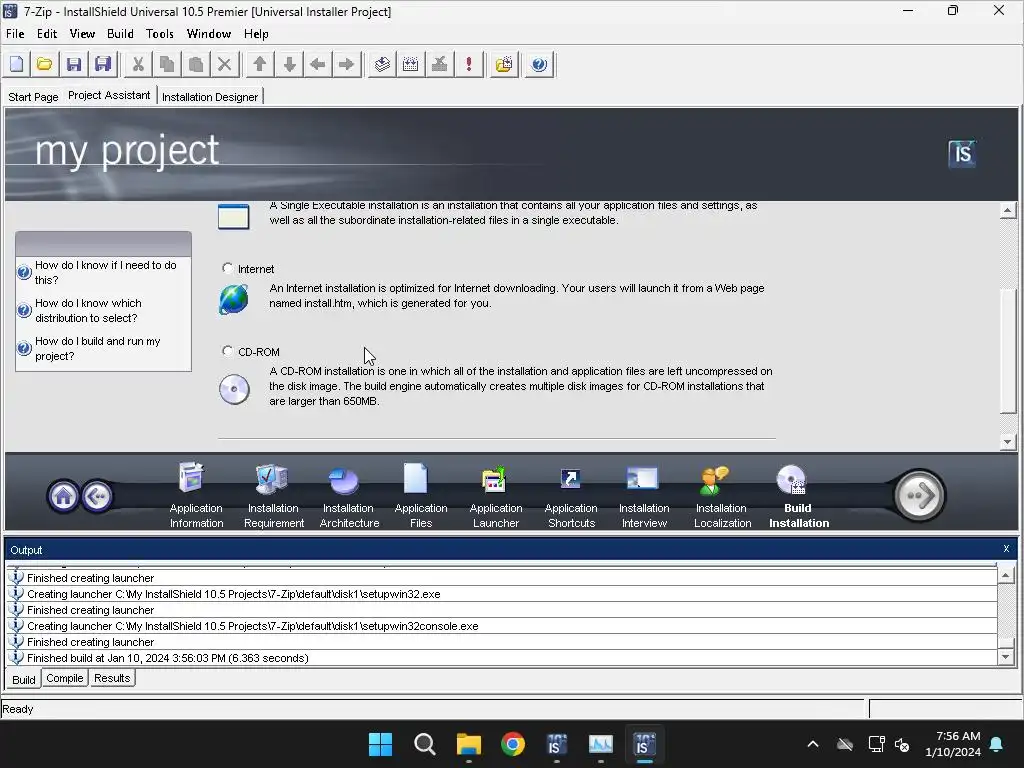Click the Delete X toolbar icon

[224, 64]
